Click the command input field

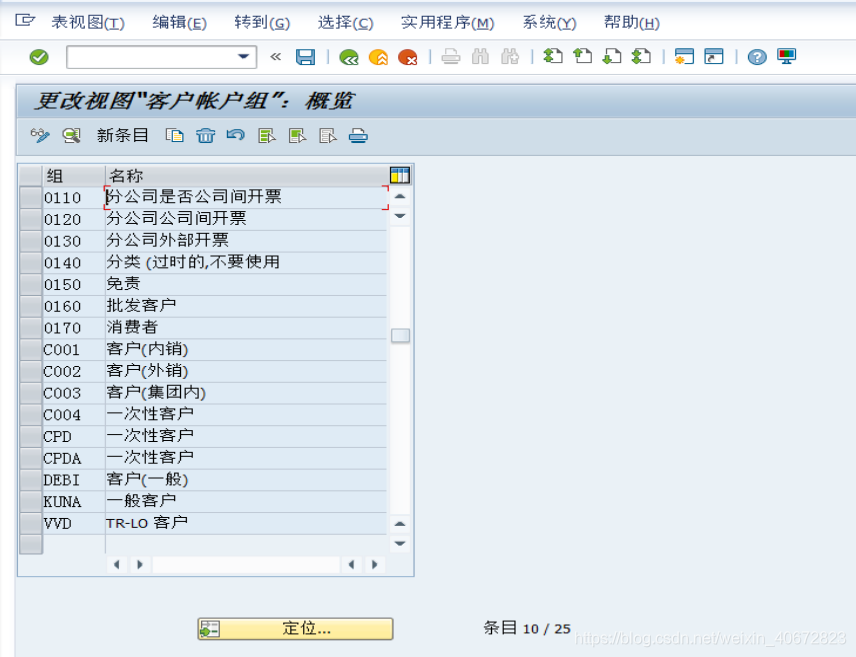(x=162, y=57)
